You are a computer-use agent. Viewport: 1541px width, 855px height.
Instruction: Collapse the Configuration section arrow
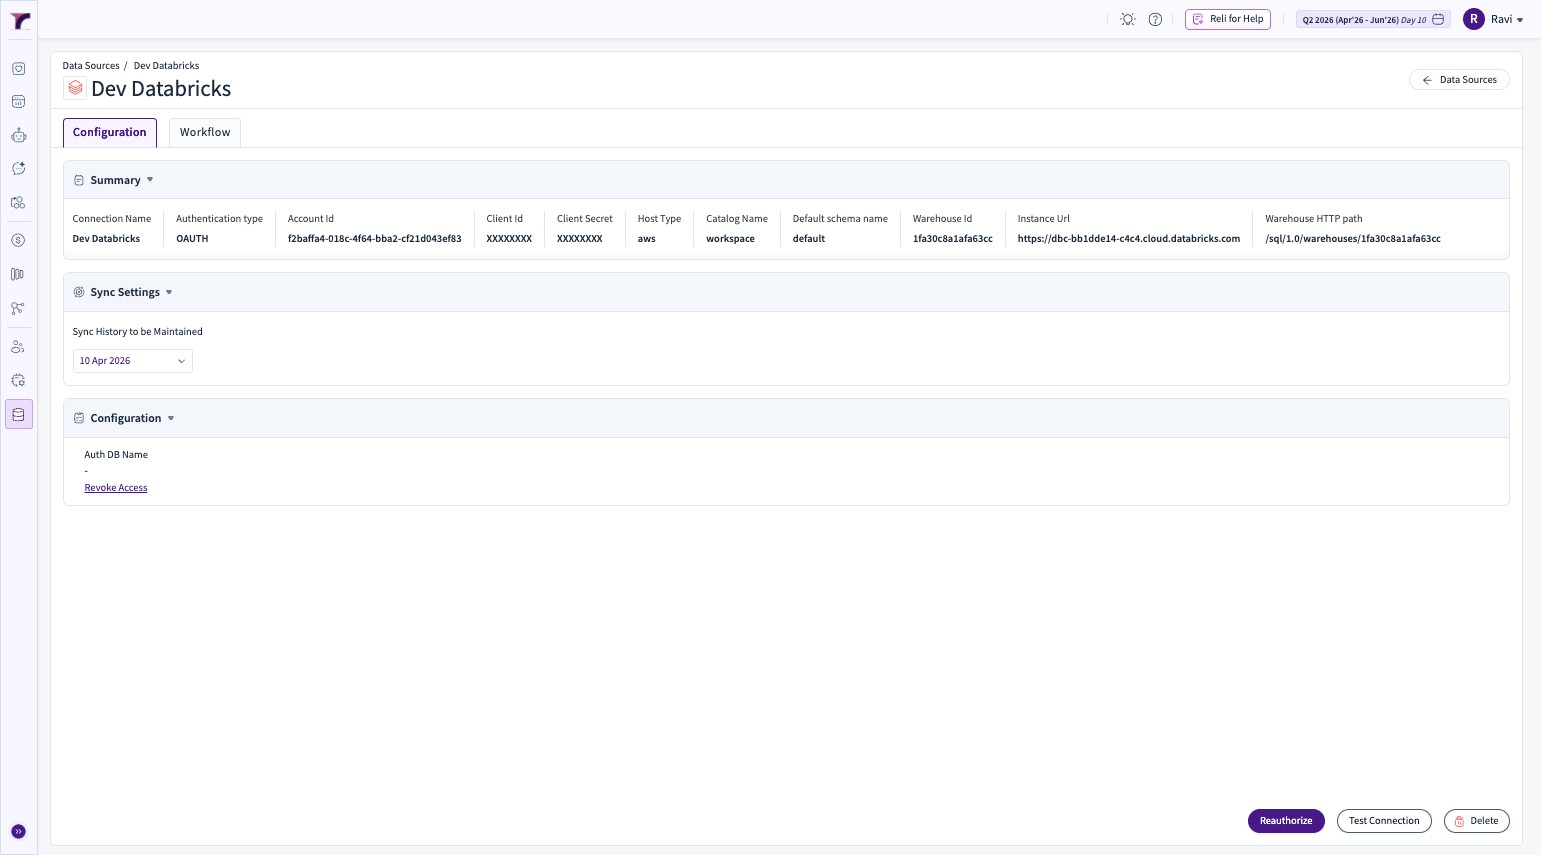pyautogui.click(x=171, y=418)
